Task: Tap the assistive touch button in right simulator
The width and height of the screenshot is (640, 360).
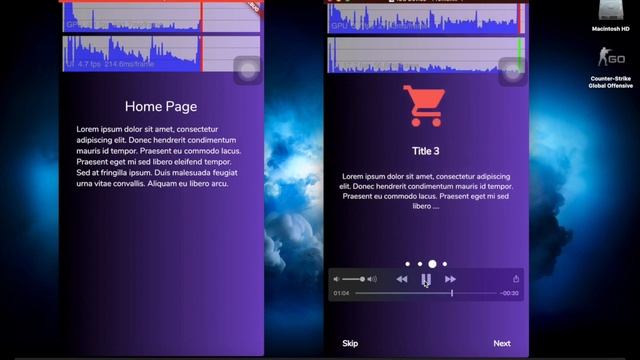Action: (x=512, y=72)
